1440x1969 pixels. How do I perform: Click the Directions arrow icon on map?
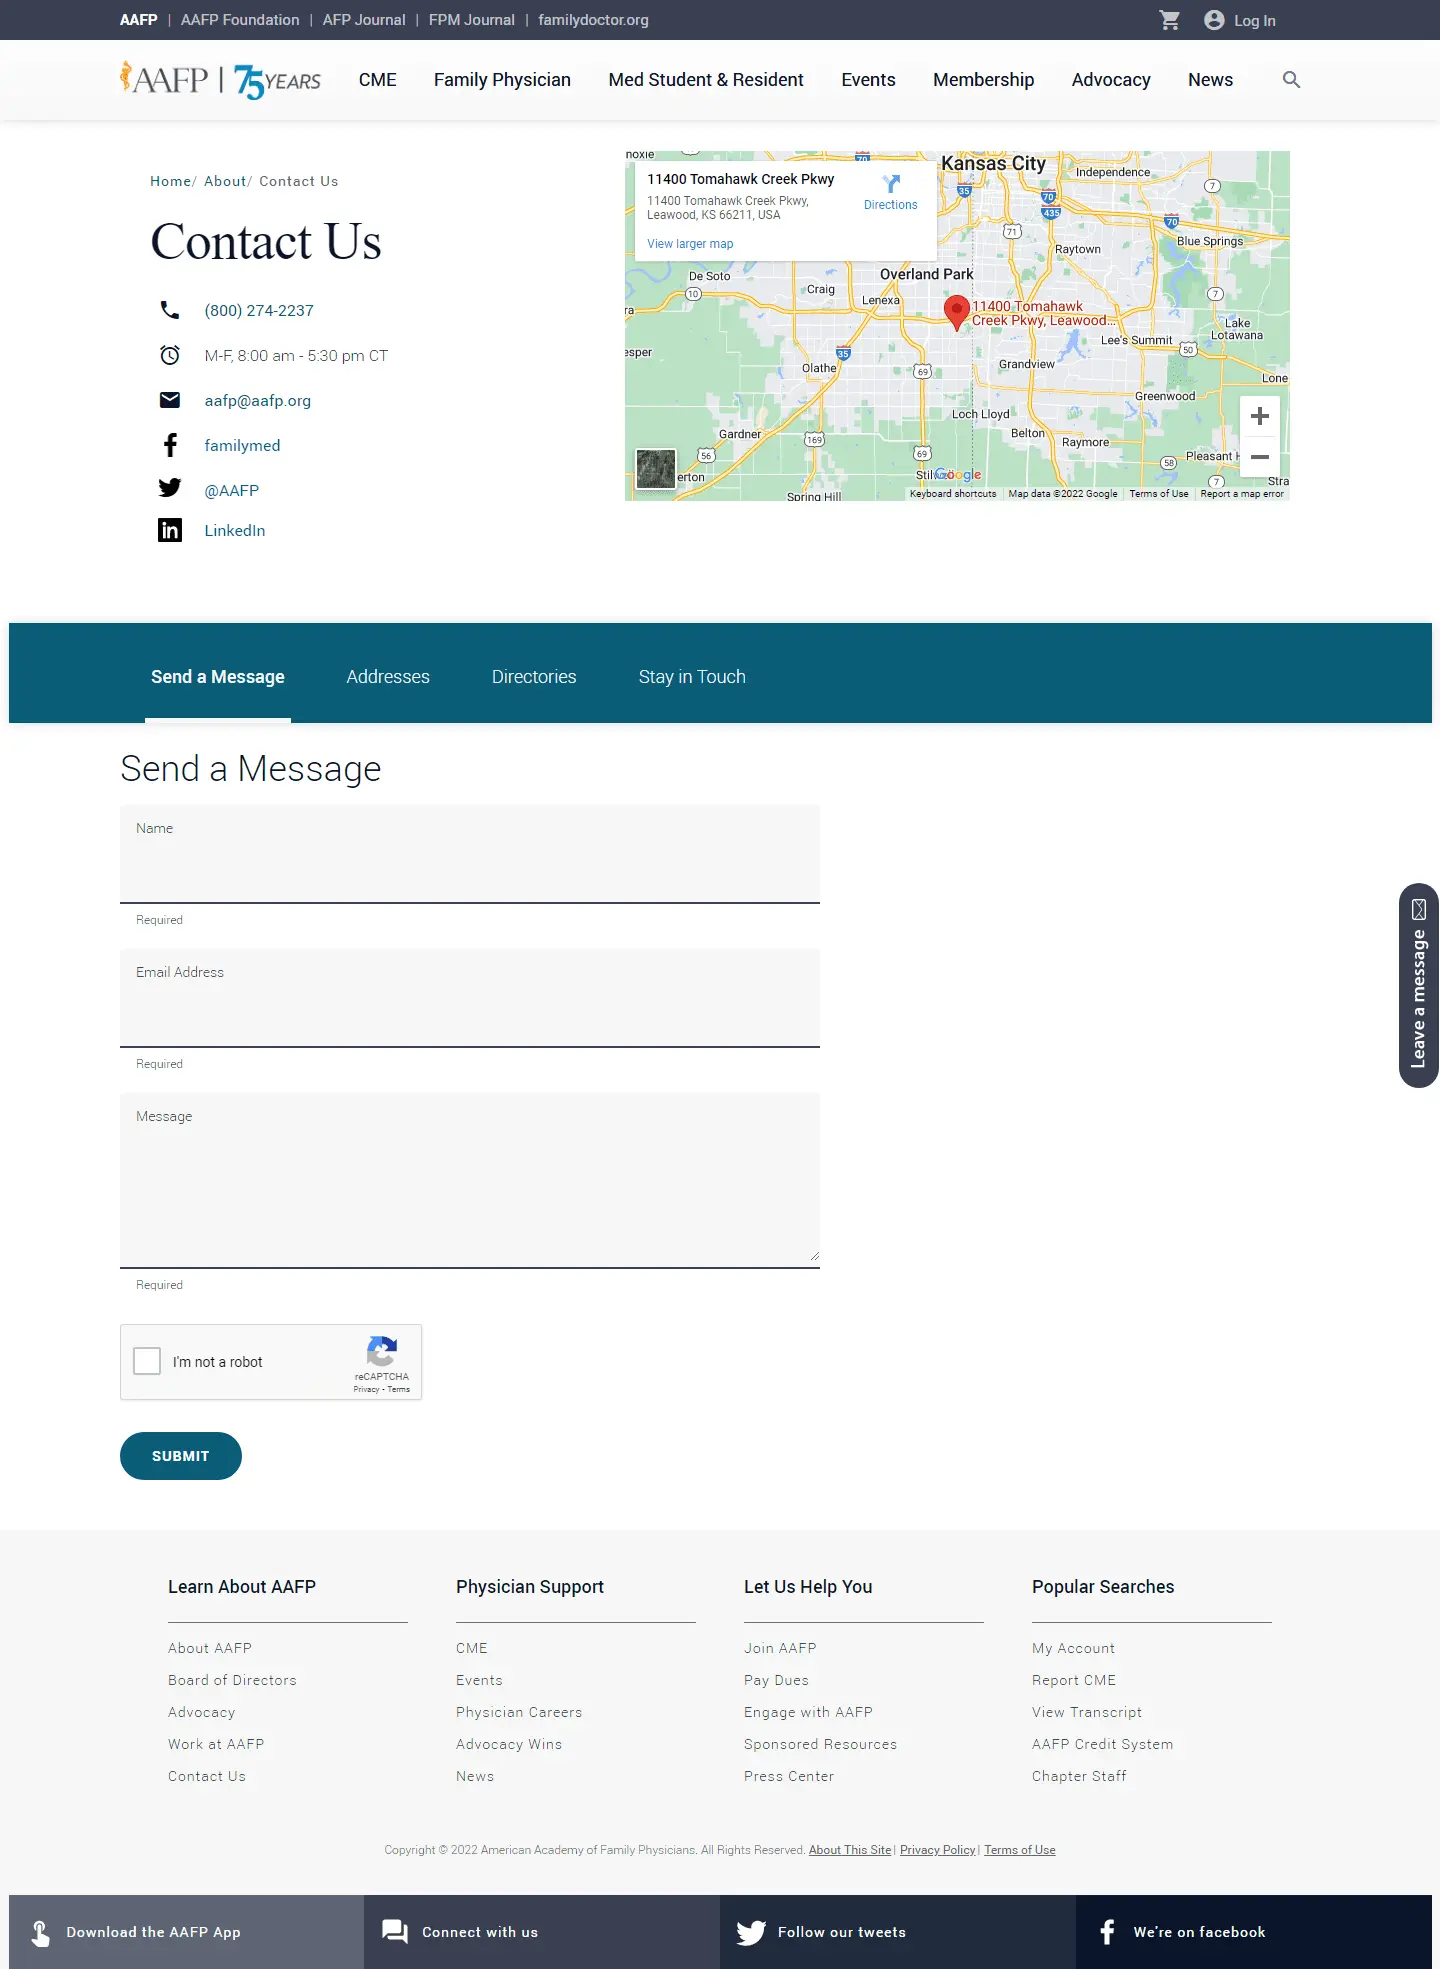point(891,184)
